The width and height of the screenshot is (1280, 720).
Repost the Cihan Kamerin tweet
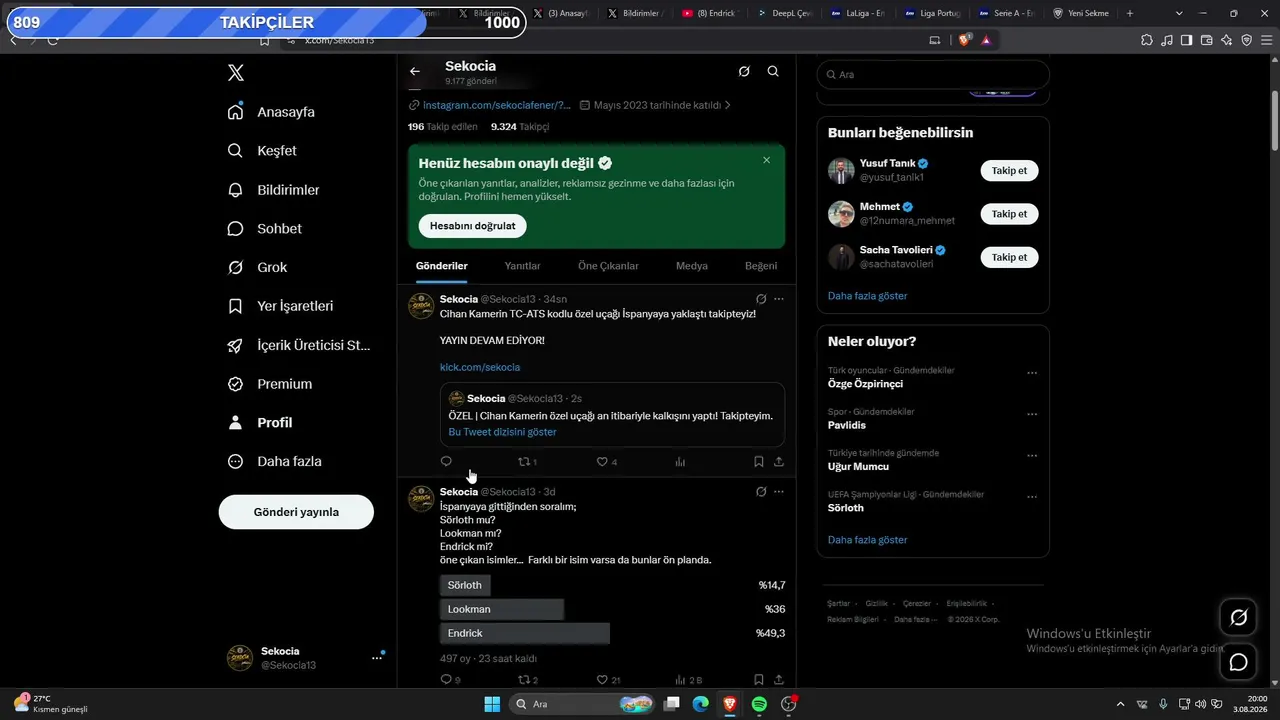coord(527,462)
